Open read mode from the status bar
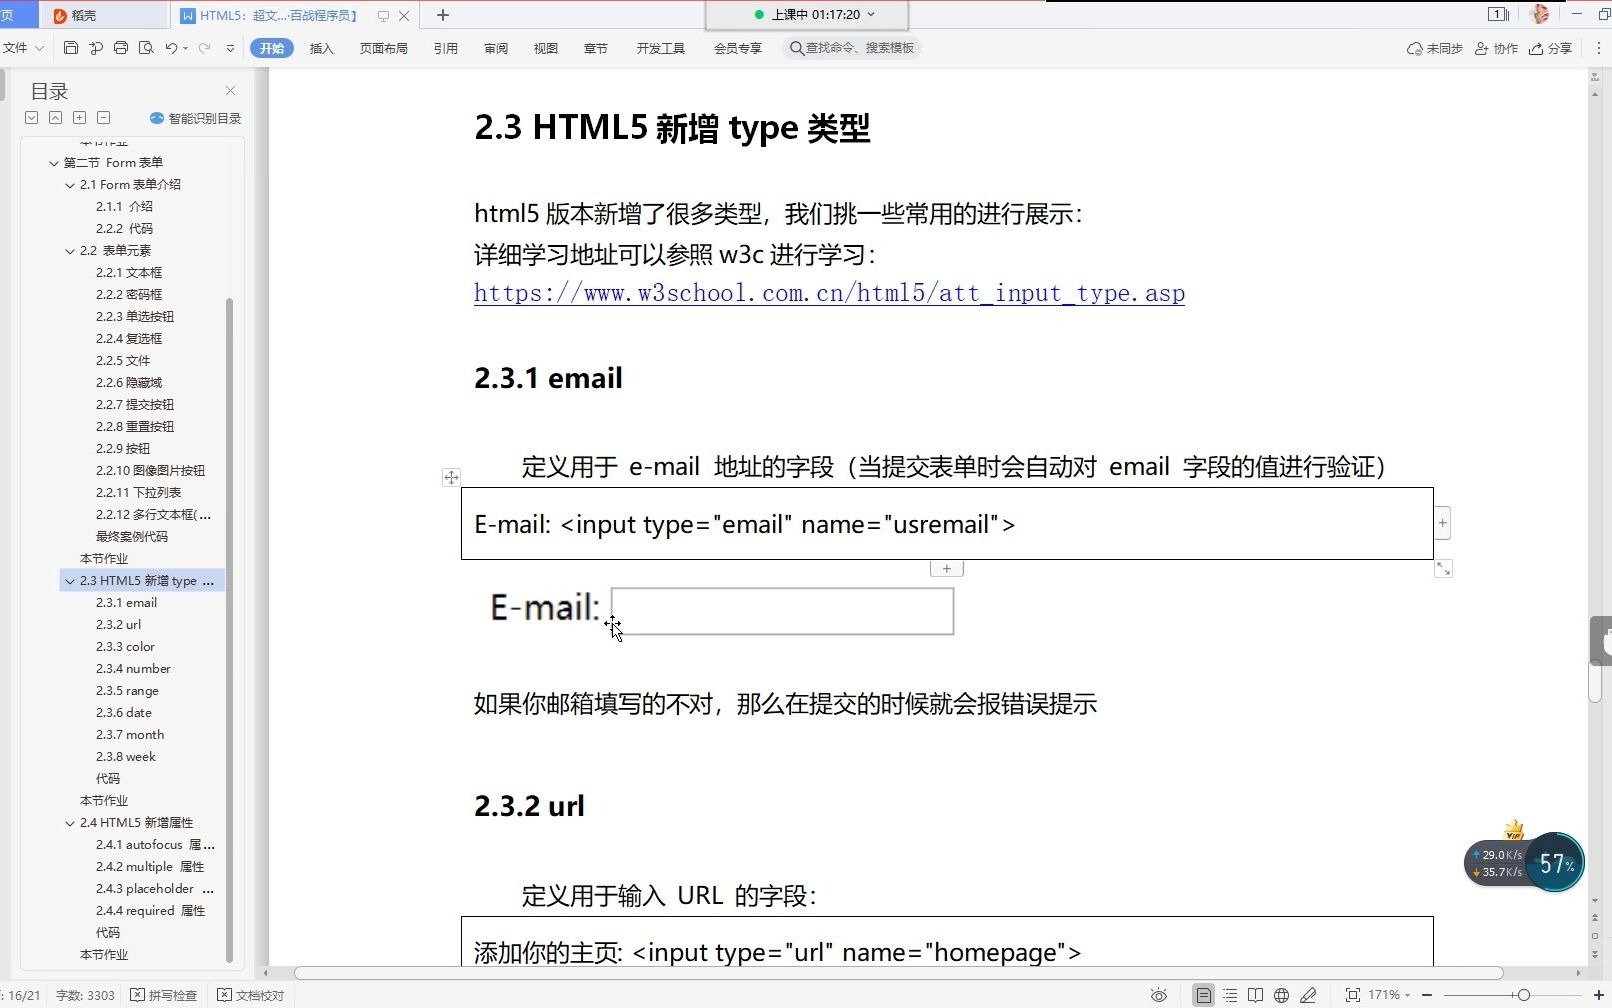Screen dimensions: 1612x1008 click(1255, 995)
